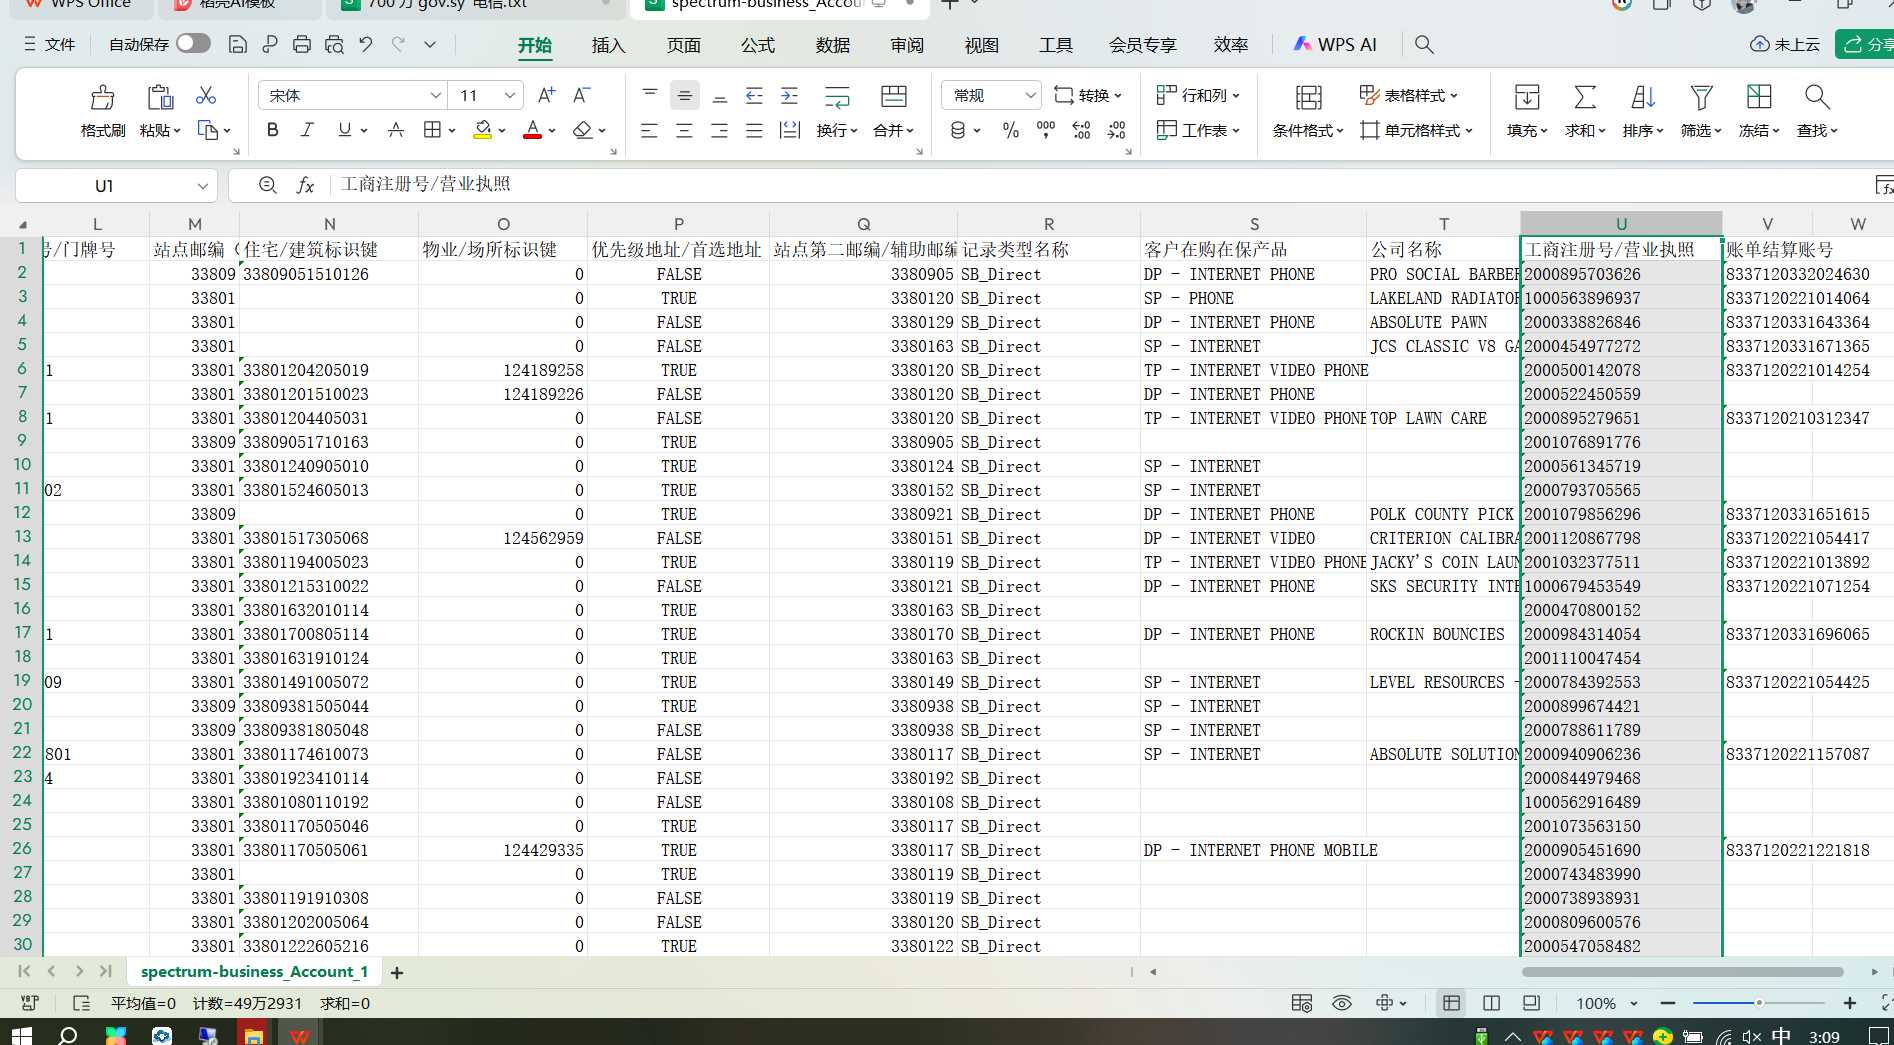Toggle eye-protection mode in status bar

[1342, 1003]
